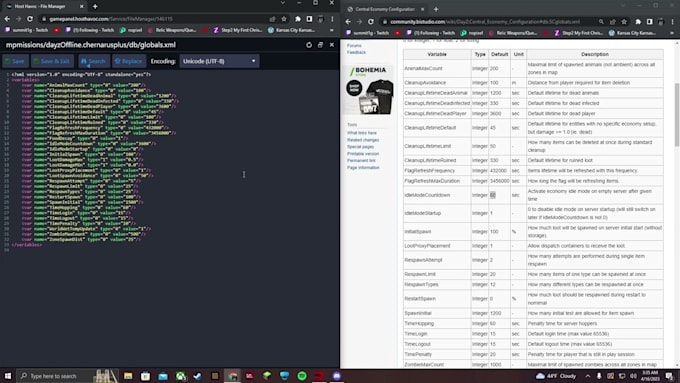The image size is (680, 383).
Task: Click community.bistudio.com address bar
Action: point(486,22)
